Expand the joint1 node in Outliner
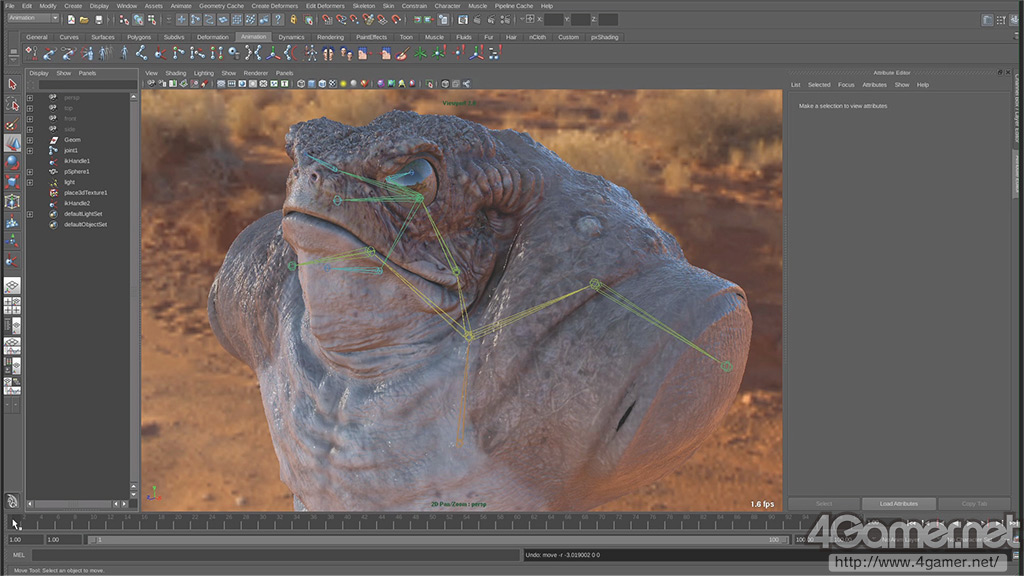This screenshot has width=1024, height=576. click(x=30, y=151)
